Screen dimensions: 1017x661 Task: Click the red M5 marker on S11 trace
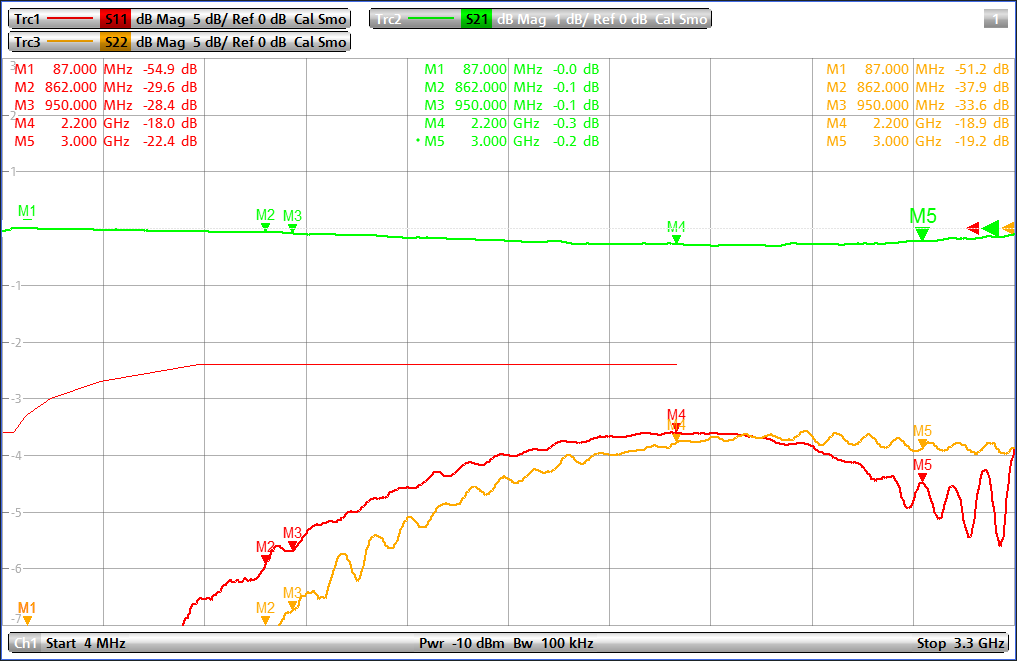point(922,477)
